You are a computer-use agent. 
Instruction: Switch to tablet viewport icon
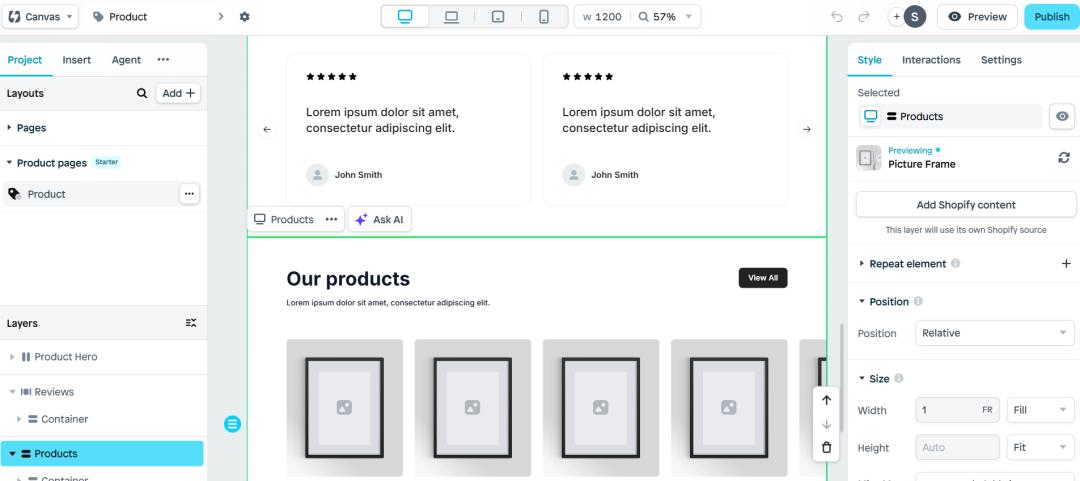click(x=498, y=17)
